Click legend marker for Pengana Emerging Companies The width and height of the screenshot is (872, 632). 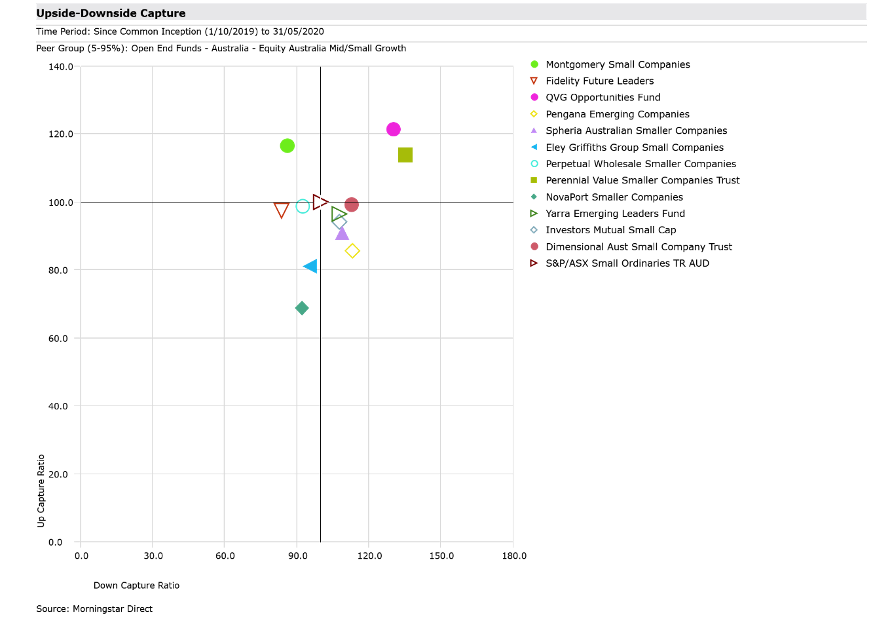click(534, 114)
